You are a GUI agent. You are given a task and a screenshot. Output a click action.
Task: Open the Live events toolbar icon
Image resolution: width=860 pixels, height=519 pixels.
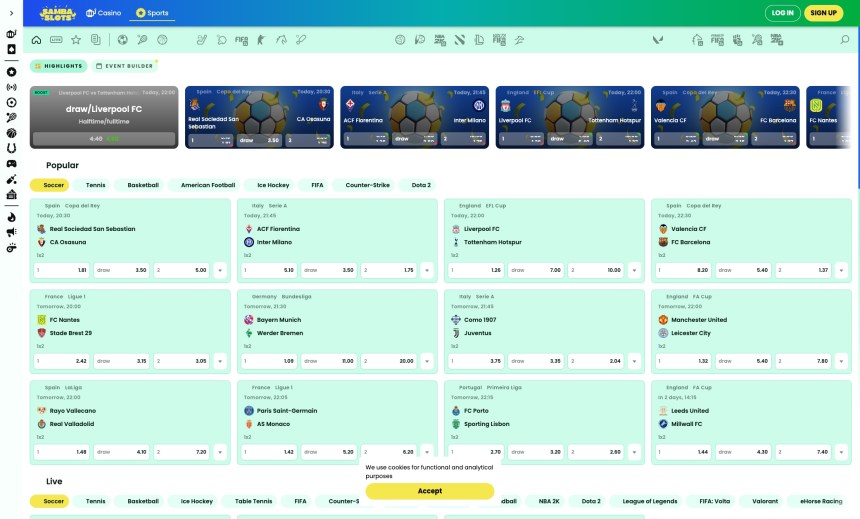[56, 40]
